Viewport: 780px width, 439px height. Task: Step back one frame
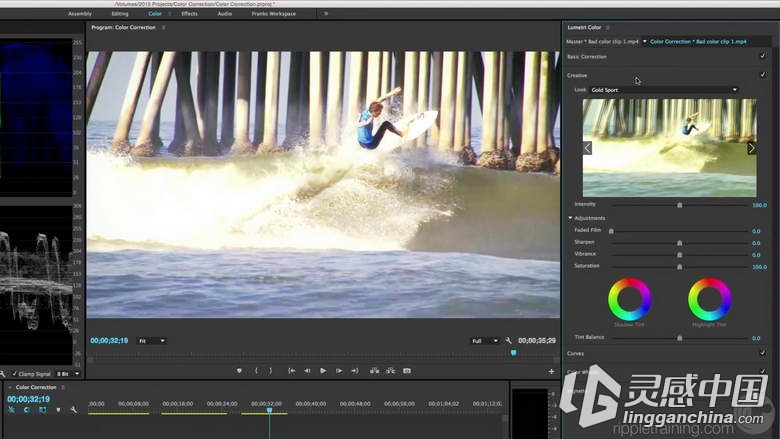click(307, 371)
